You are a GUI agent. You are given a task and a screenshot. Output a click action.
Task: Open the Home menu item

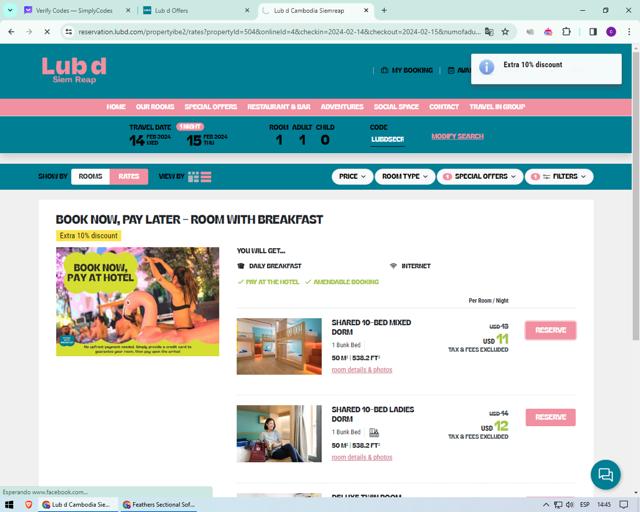click(x=116, y=107)
